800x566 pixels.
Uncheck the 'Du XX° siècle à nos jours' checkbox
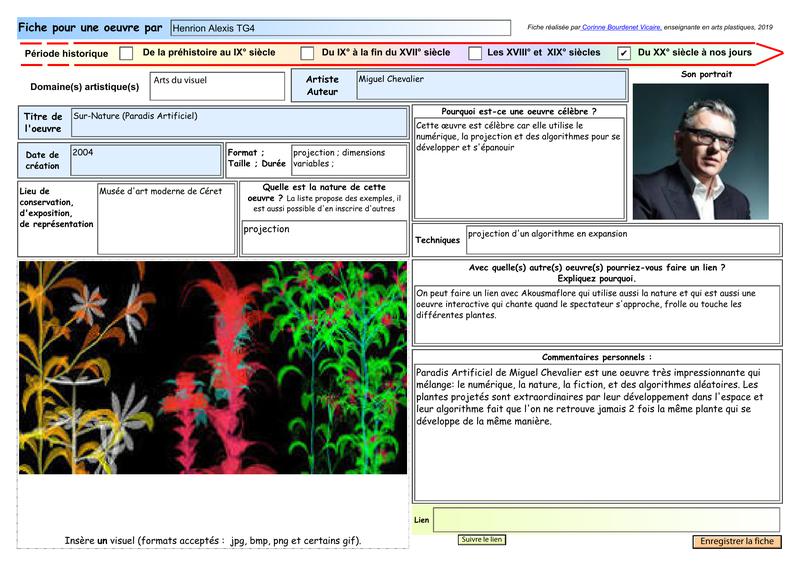[624, 54]
